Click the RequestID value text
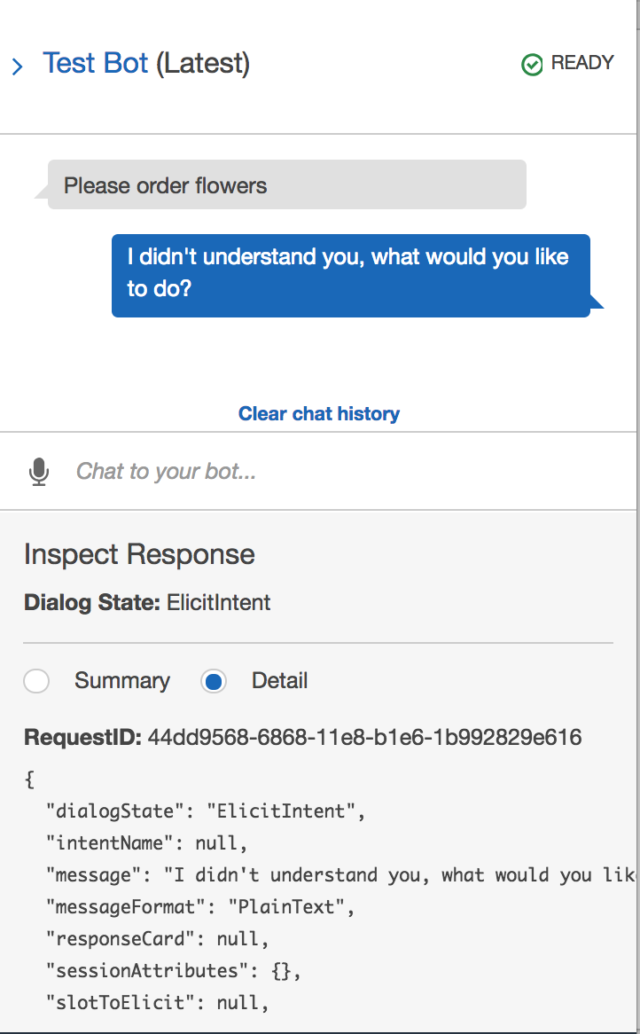This screenshot has height=1034, width=640. 364,739
